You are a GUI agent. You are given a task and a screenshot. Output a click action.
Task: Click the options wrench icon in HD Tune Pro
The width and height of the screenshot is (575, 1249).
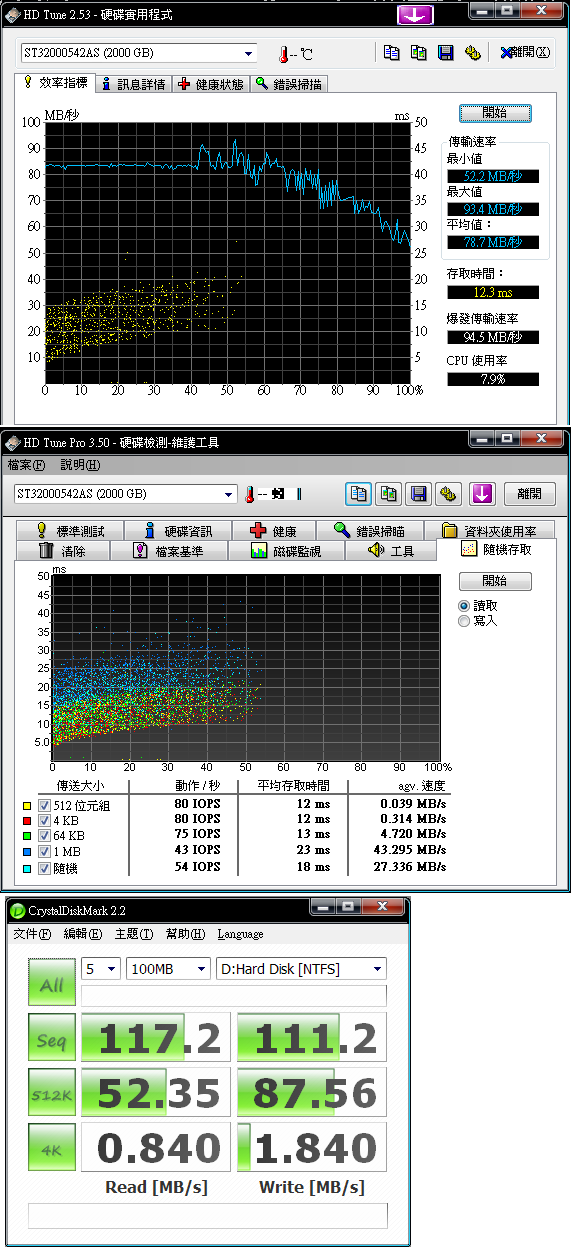tap(450, 493)
